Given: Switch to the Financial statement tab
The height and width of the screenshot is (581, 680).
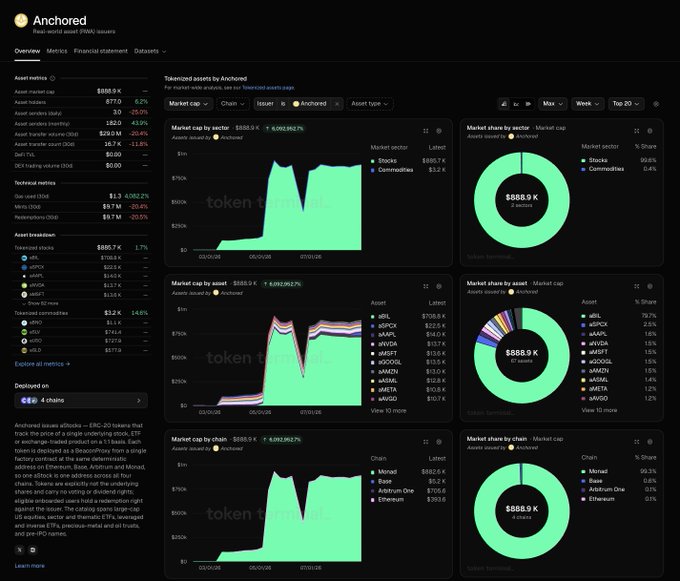Looking at the screenshot, I should (101, 51).
